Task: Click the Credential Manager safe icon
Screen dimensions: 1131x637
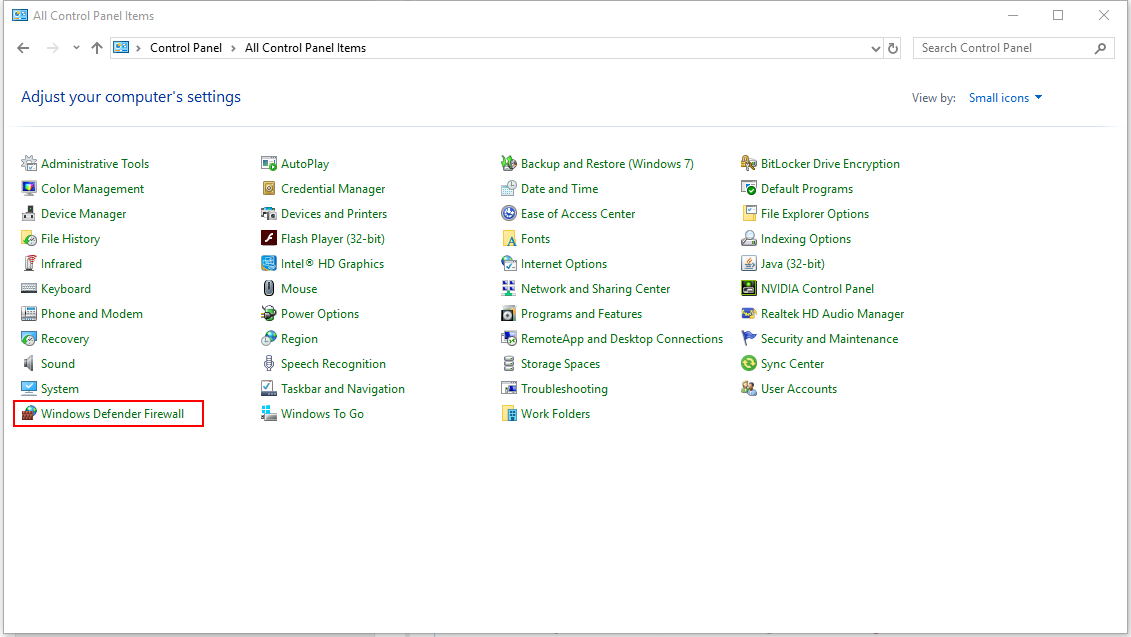Action: click(x=269, y=189)
